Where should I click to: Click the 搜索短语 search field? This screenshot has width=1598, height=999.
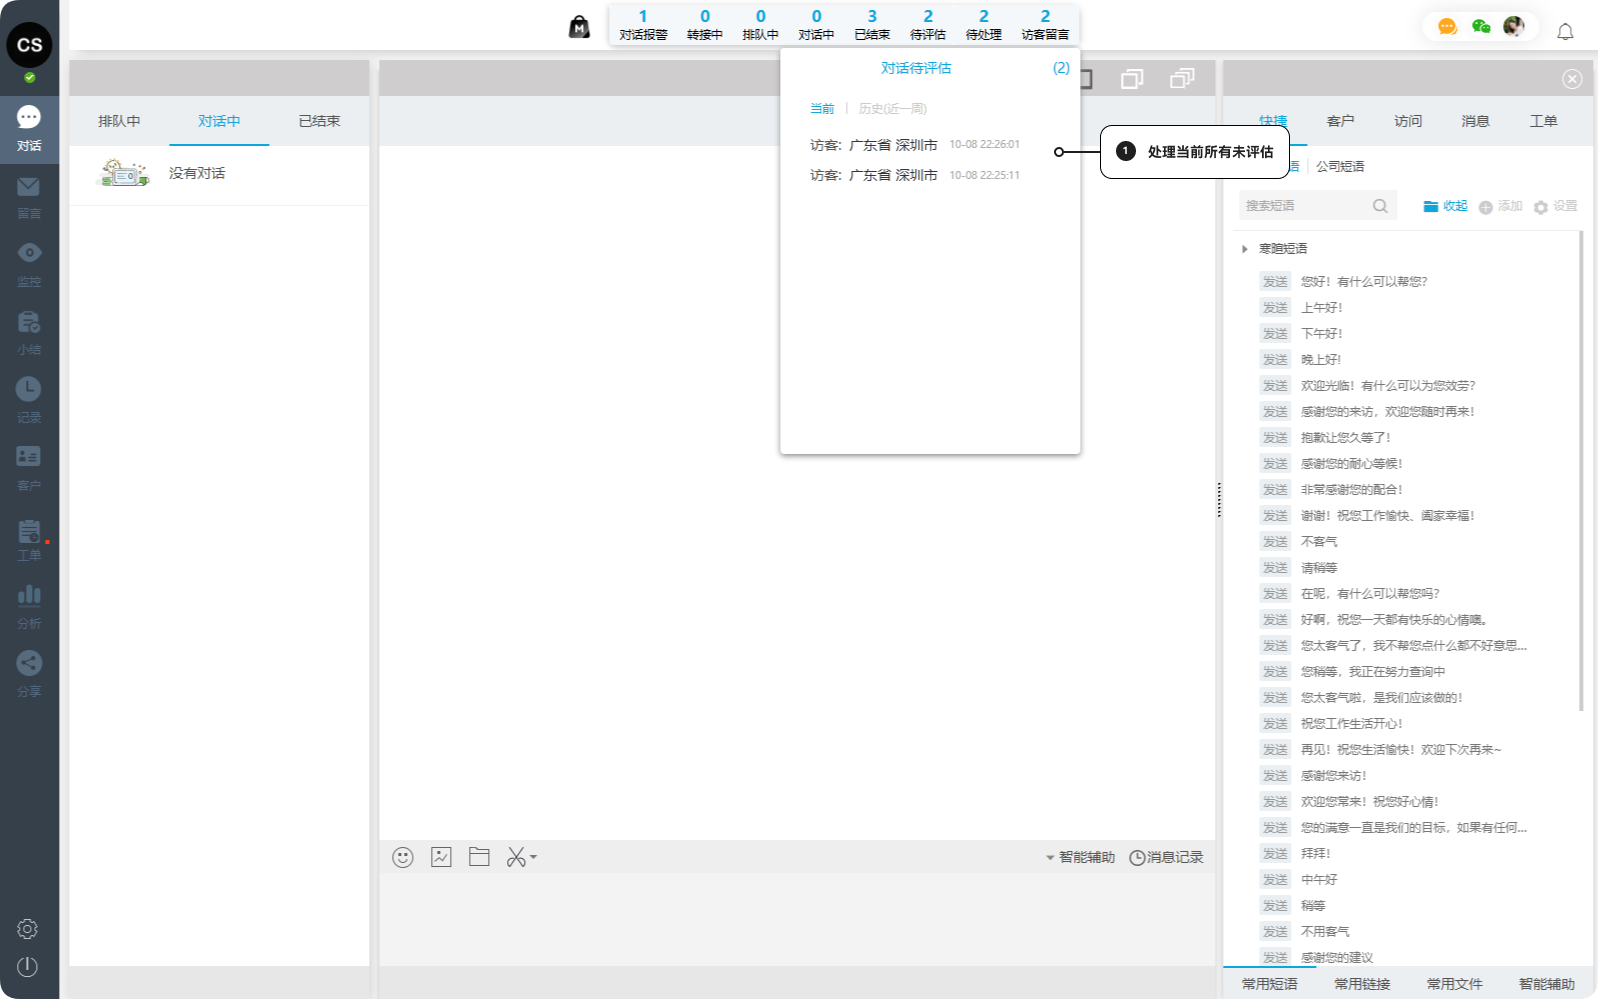tap(1305, 206)
